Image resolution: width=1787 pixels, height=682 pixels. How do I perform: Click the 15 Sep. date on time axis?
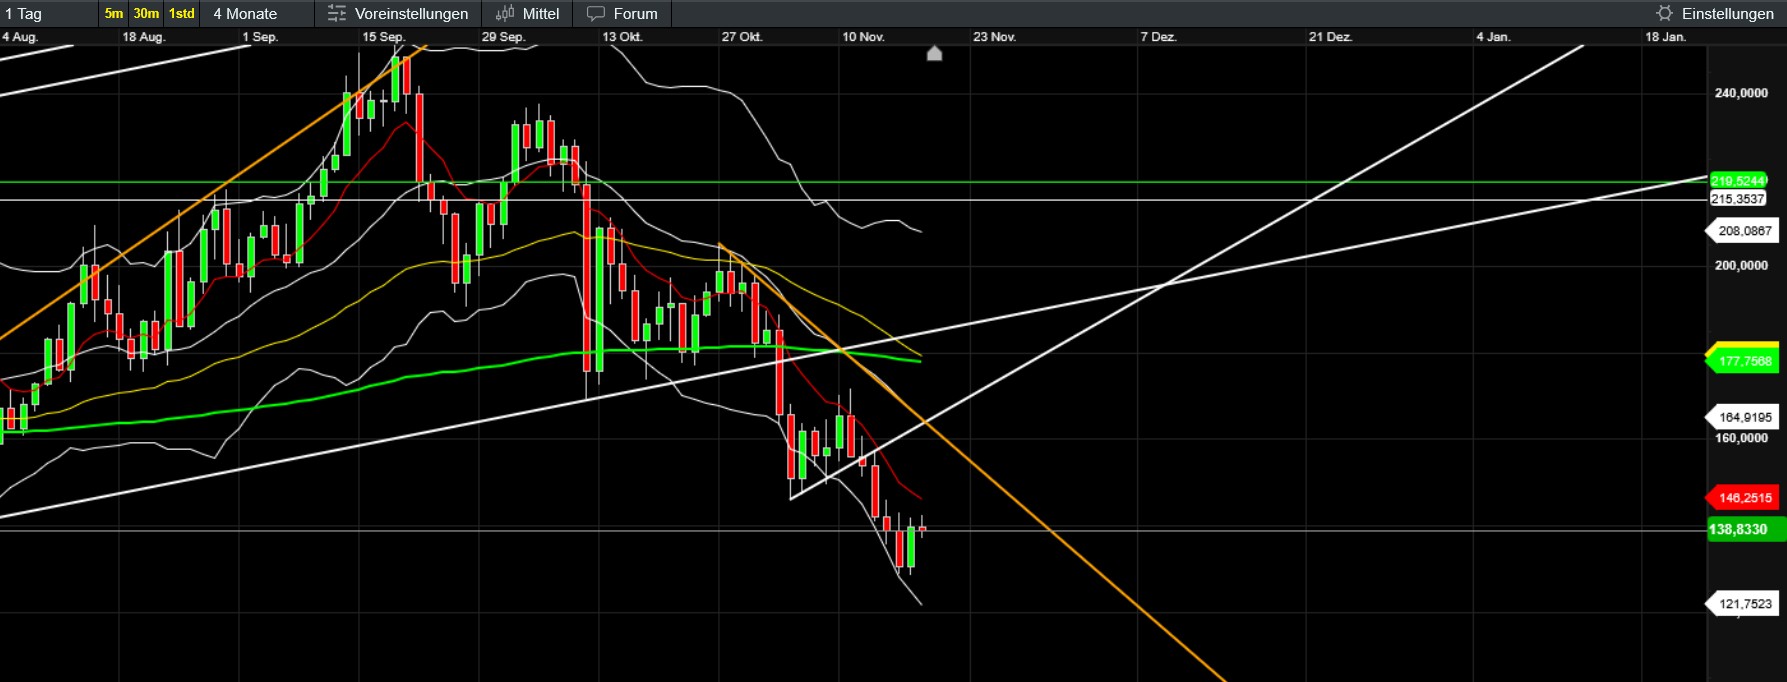point(383,37)
